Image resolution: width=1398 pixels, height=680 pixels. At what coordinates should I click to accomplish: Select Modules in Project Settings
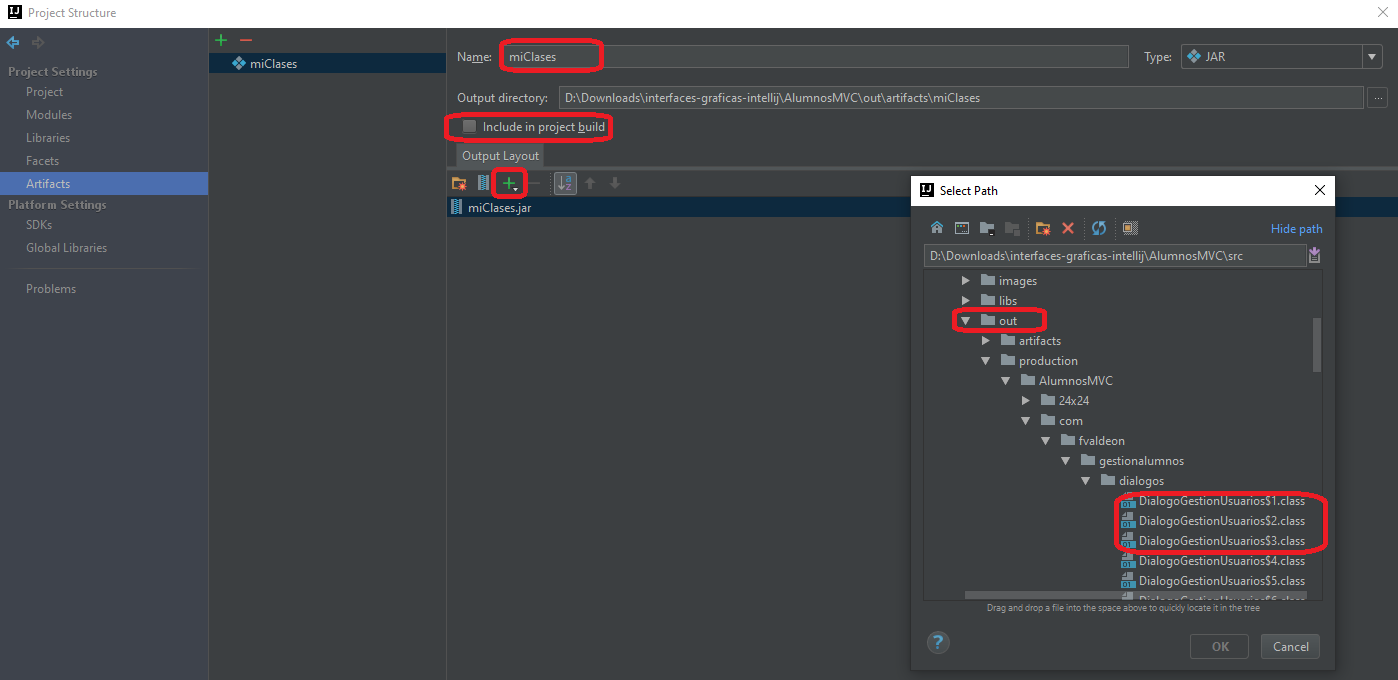[x=49, y=115]
